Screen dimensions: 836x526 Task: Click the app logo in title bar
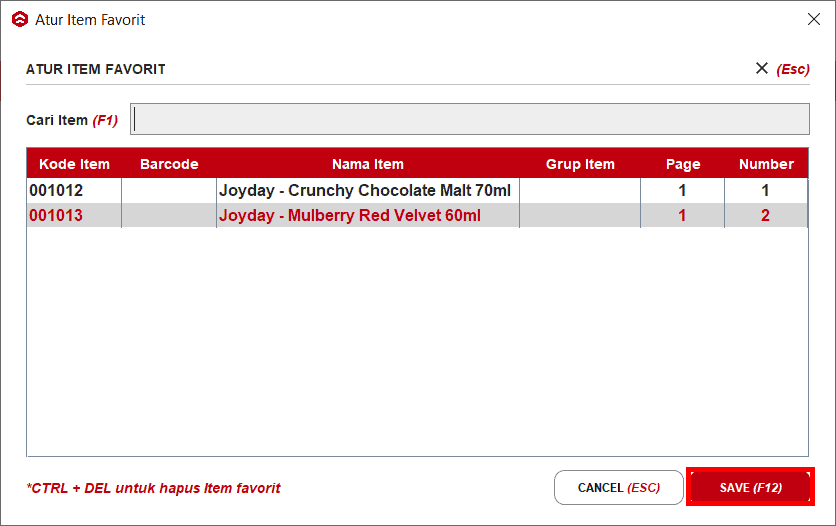click(20, 20)
